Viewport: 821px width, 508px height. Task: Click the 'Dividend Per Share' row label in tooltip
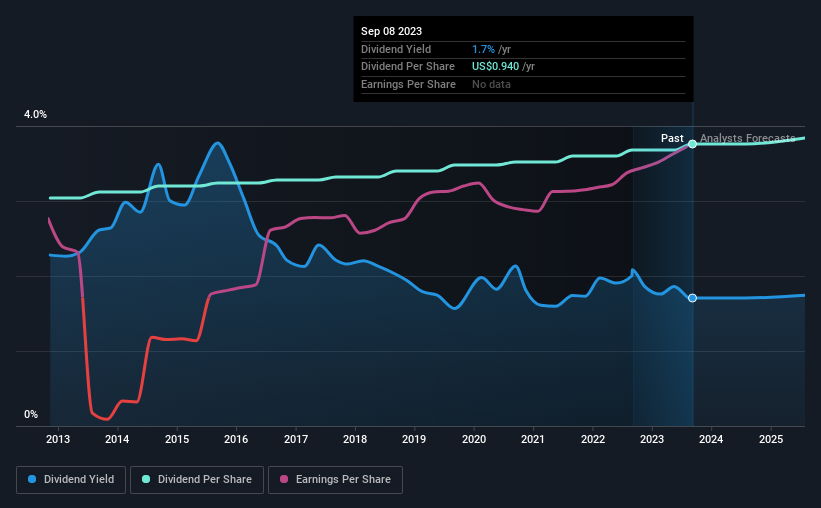coord(408,67)
